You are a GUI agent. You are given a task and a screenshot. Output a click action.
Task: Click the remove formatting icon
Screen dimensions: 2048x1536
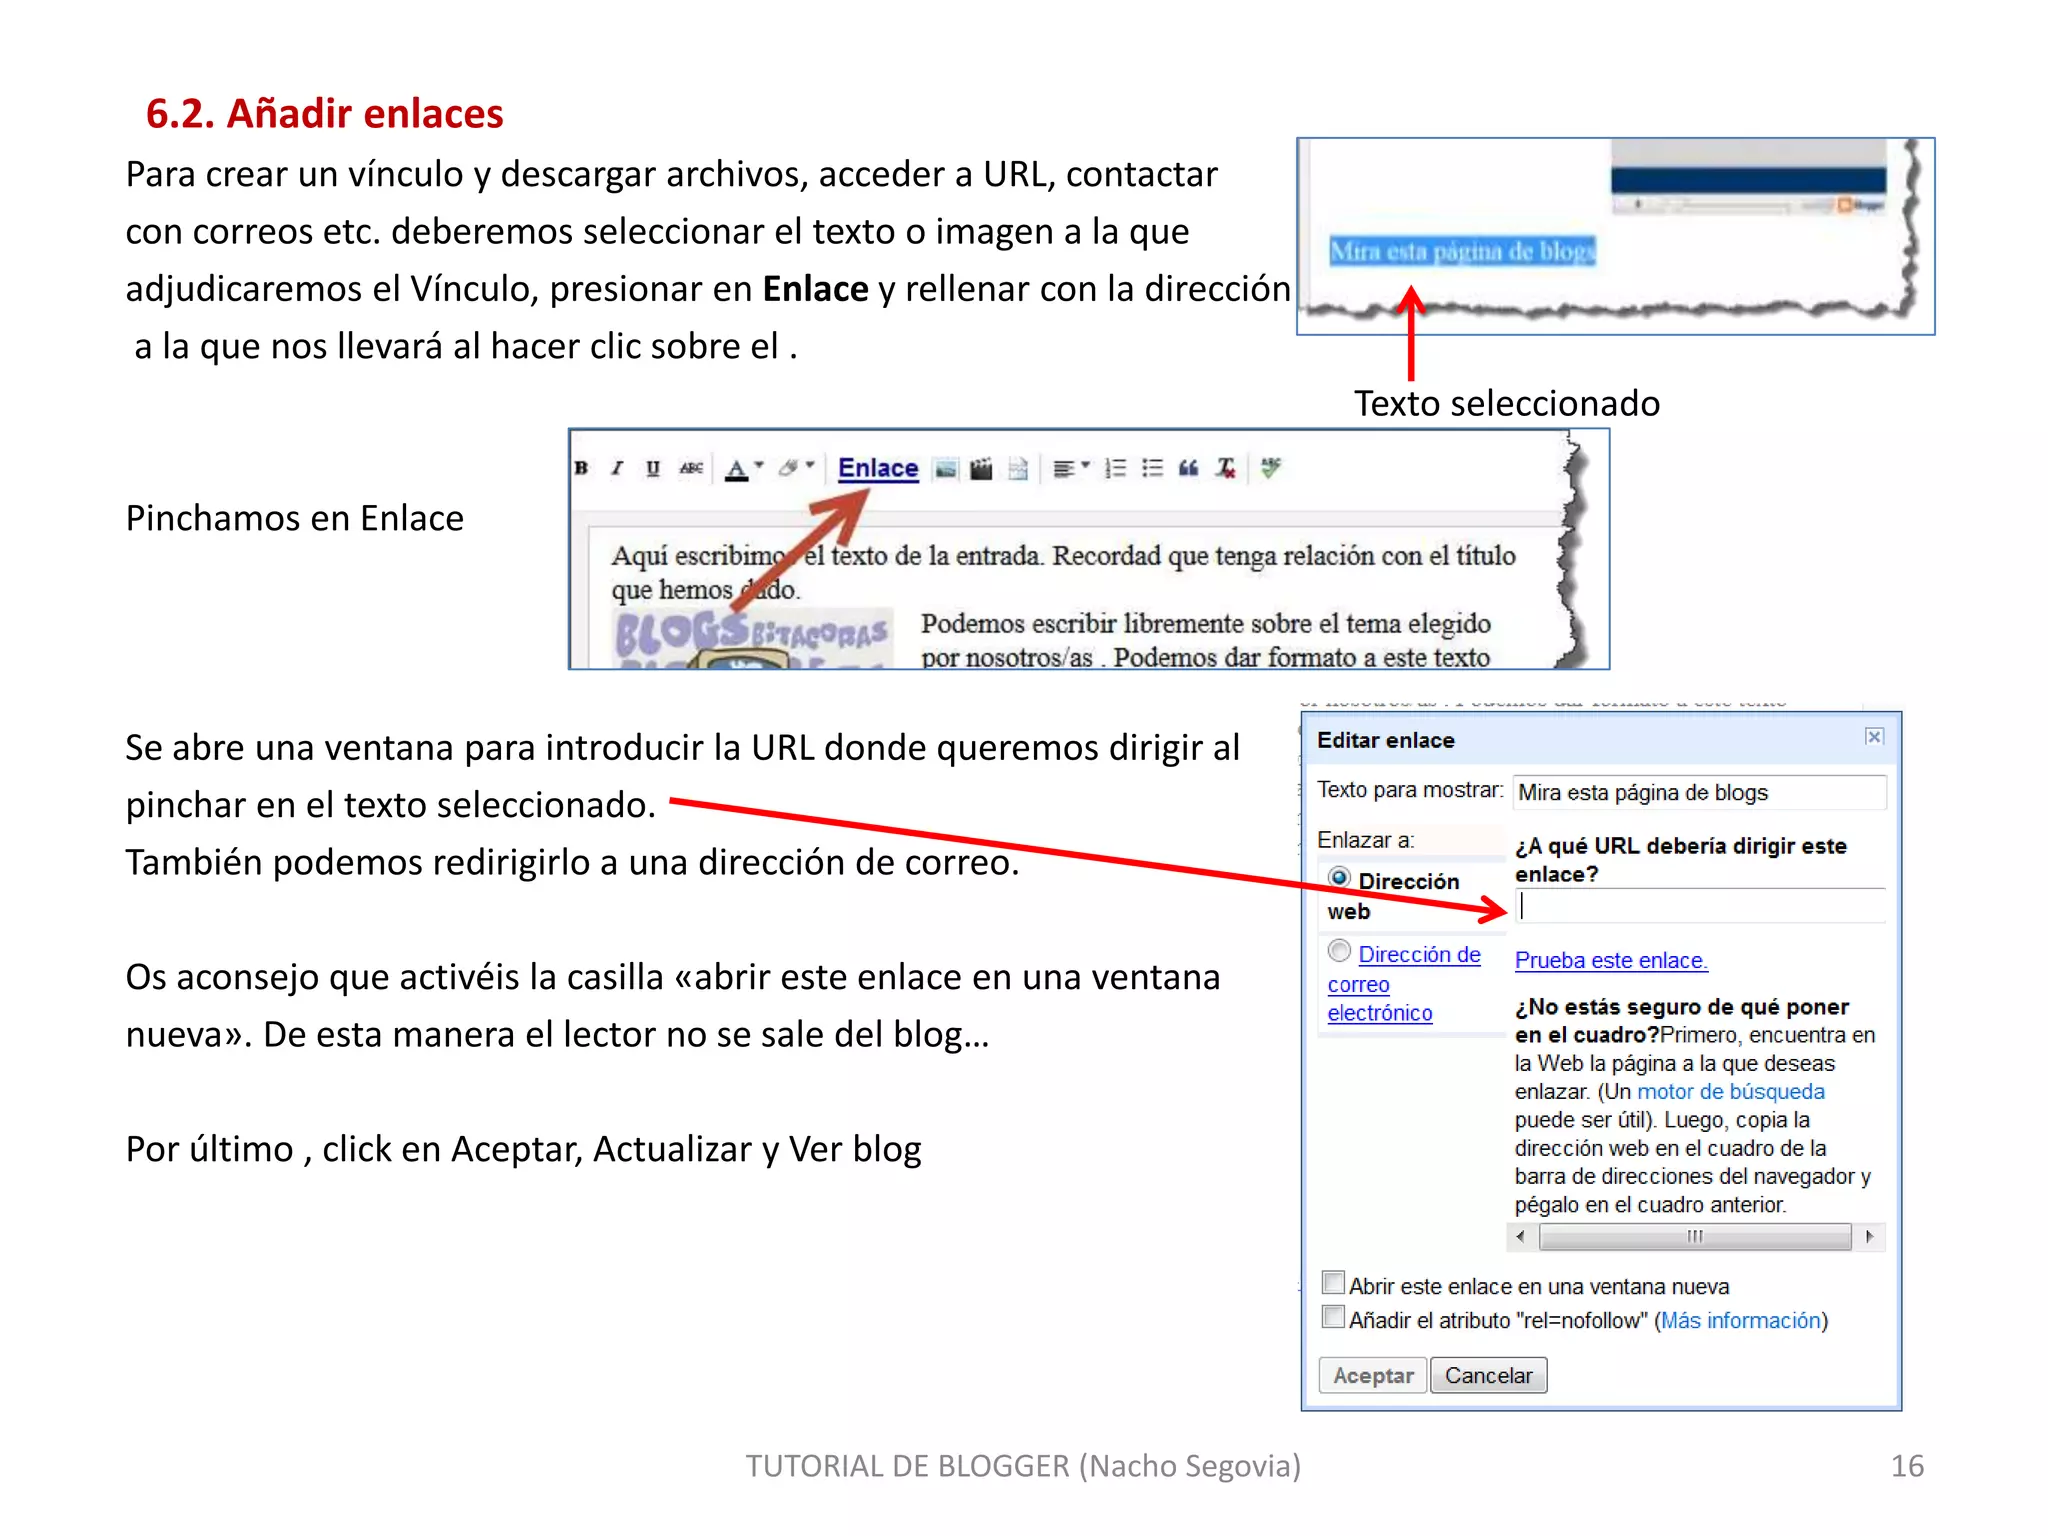(x=1226, y=468)
